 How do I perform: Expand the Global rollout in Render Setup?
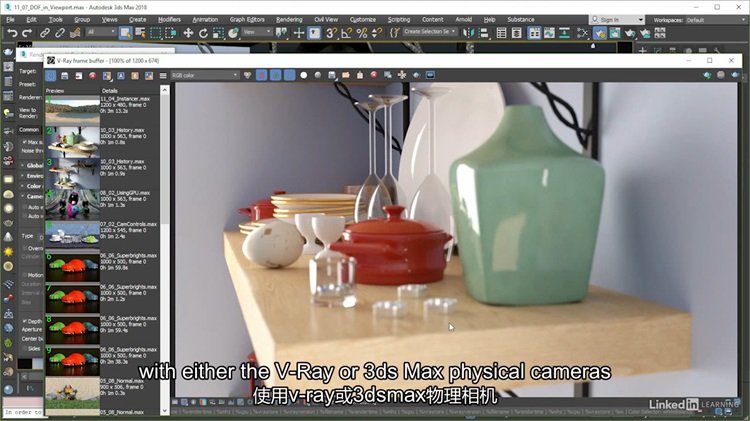pos(31,165)
